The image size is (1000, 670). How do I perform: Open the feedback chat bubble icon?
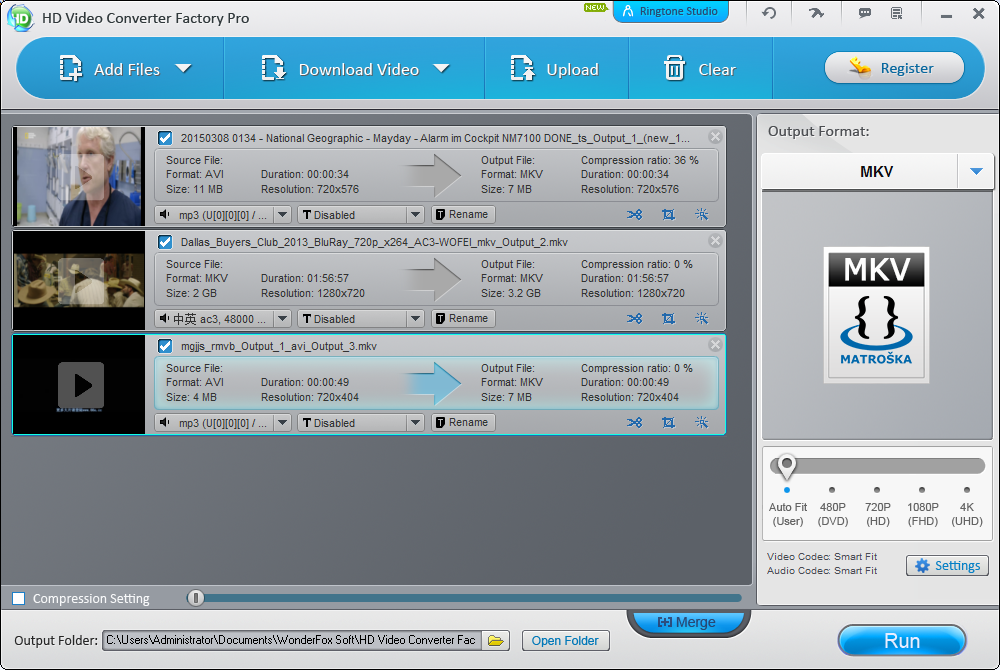pyautogui.click(x=865, y=13)
